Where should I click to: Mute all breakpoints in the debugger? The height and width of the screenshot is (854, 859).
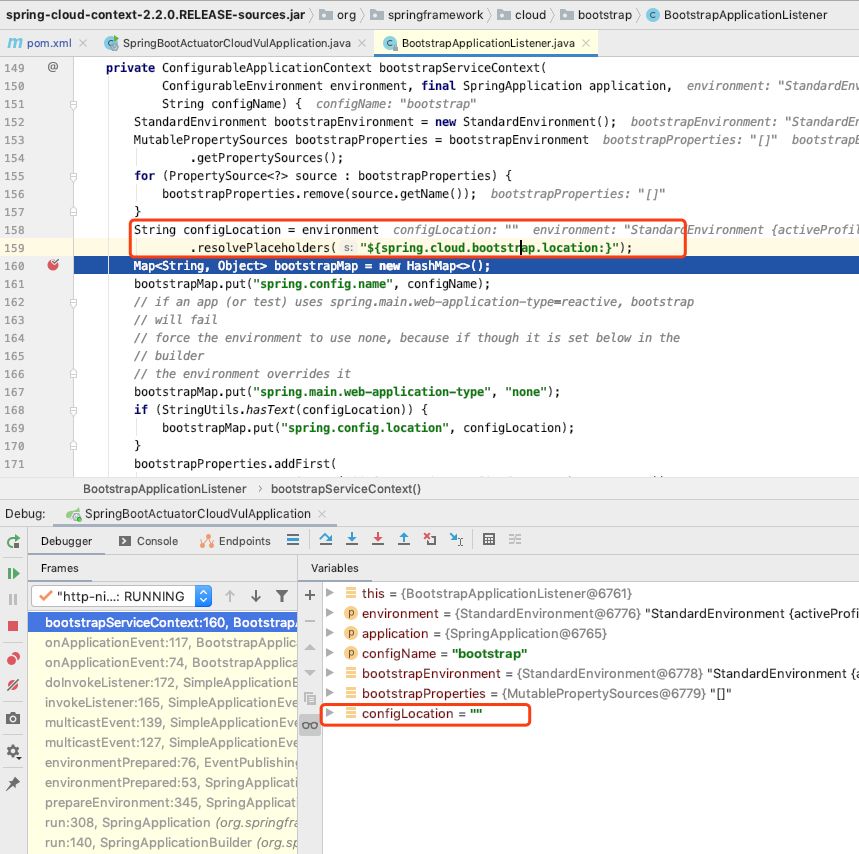[13, 683]
